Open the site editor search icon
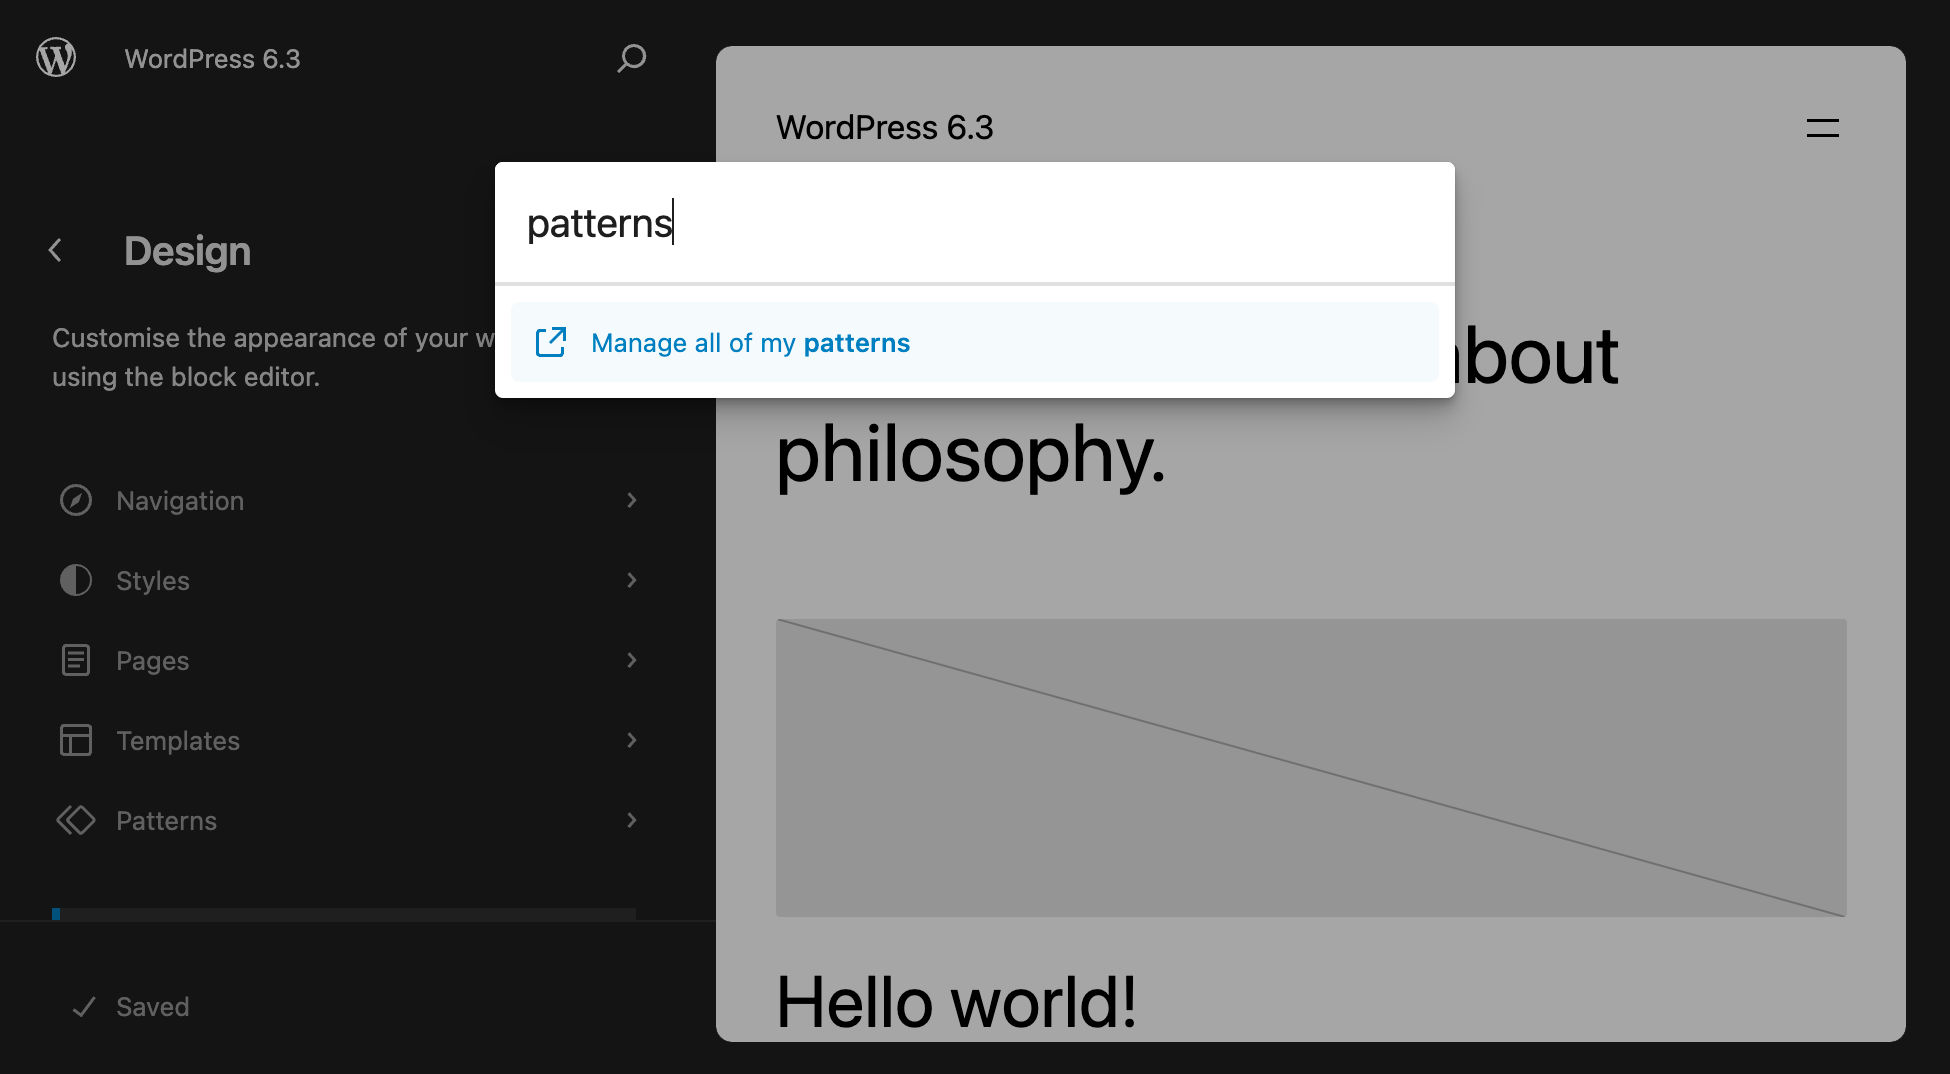1950x1074 pixels. coord(632,60)
